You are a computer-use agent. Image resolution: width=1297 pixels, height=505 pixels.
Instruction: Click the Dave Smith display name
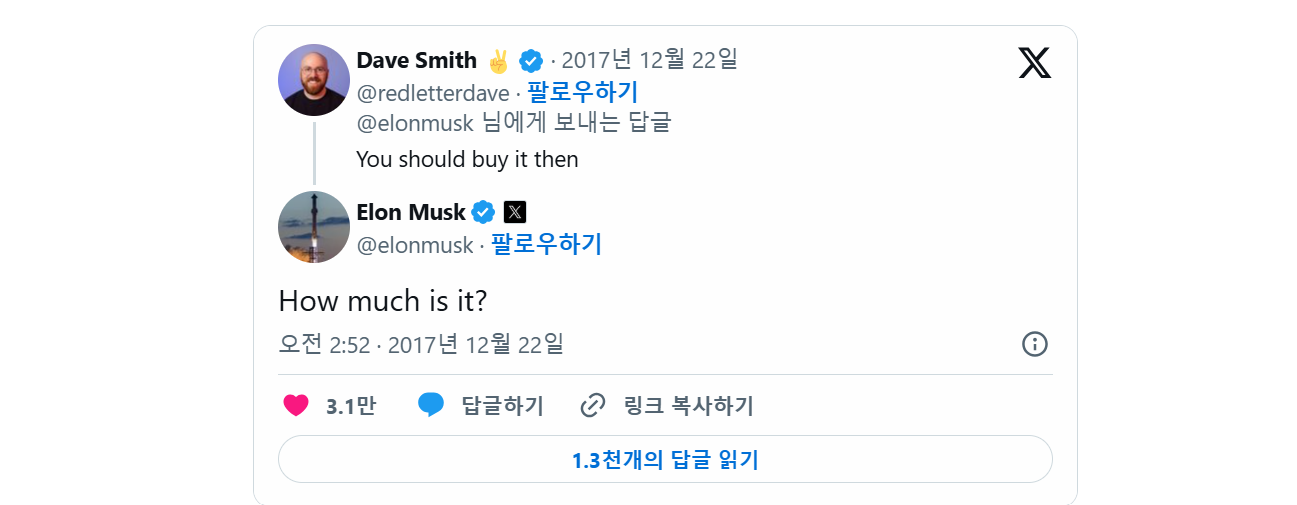(416, 61)
